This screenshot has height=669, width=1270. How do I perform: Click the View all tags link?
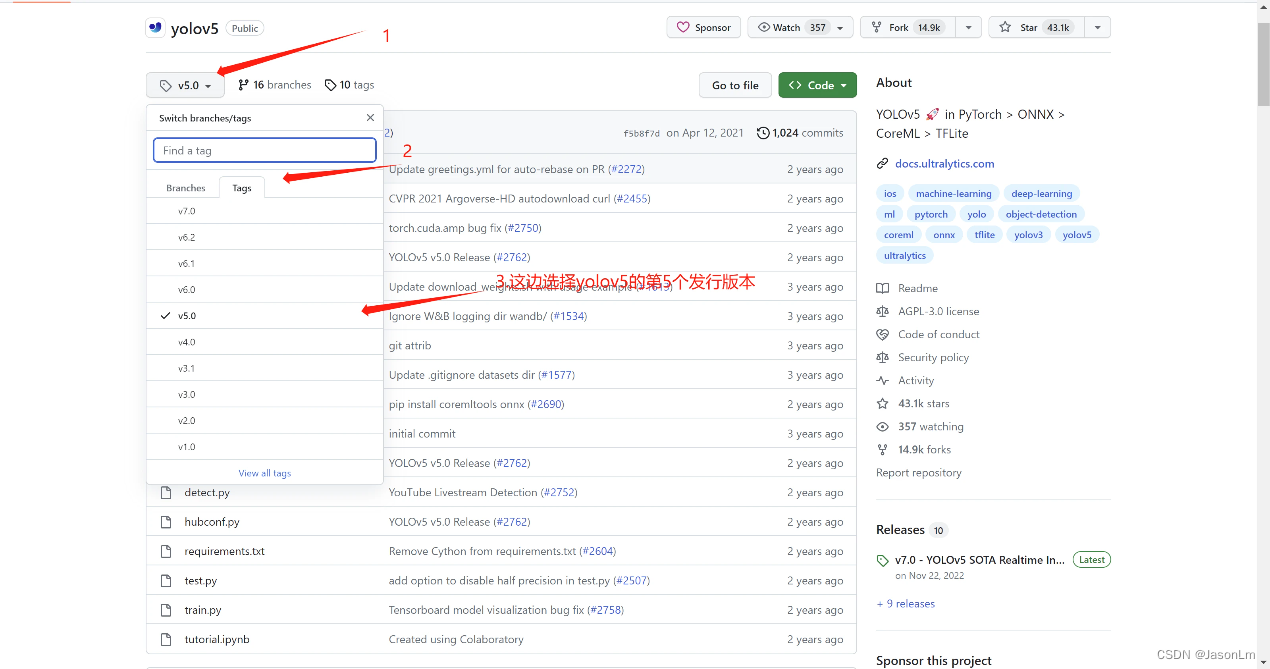pyautogui.click(x=265, y=473)
